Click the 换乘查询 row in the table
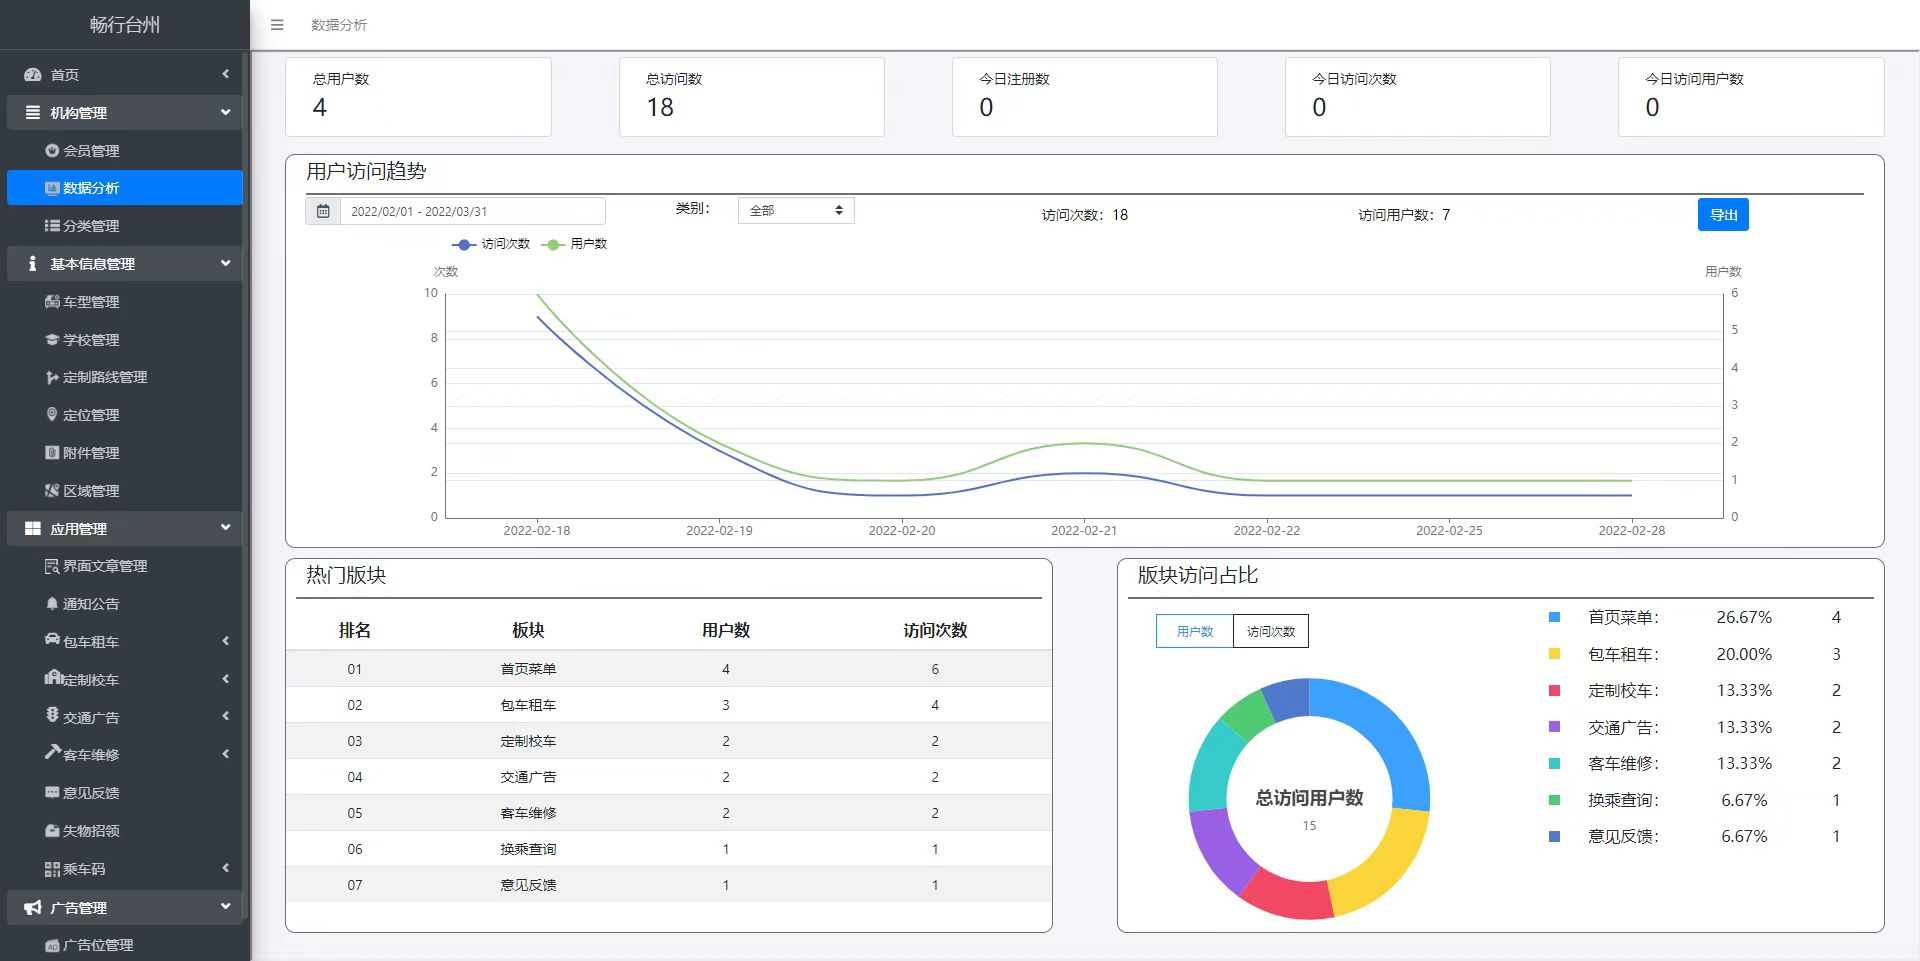The height and width of the screenshot is (961, 1920). click(668, 849)
